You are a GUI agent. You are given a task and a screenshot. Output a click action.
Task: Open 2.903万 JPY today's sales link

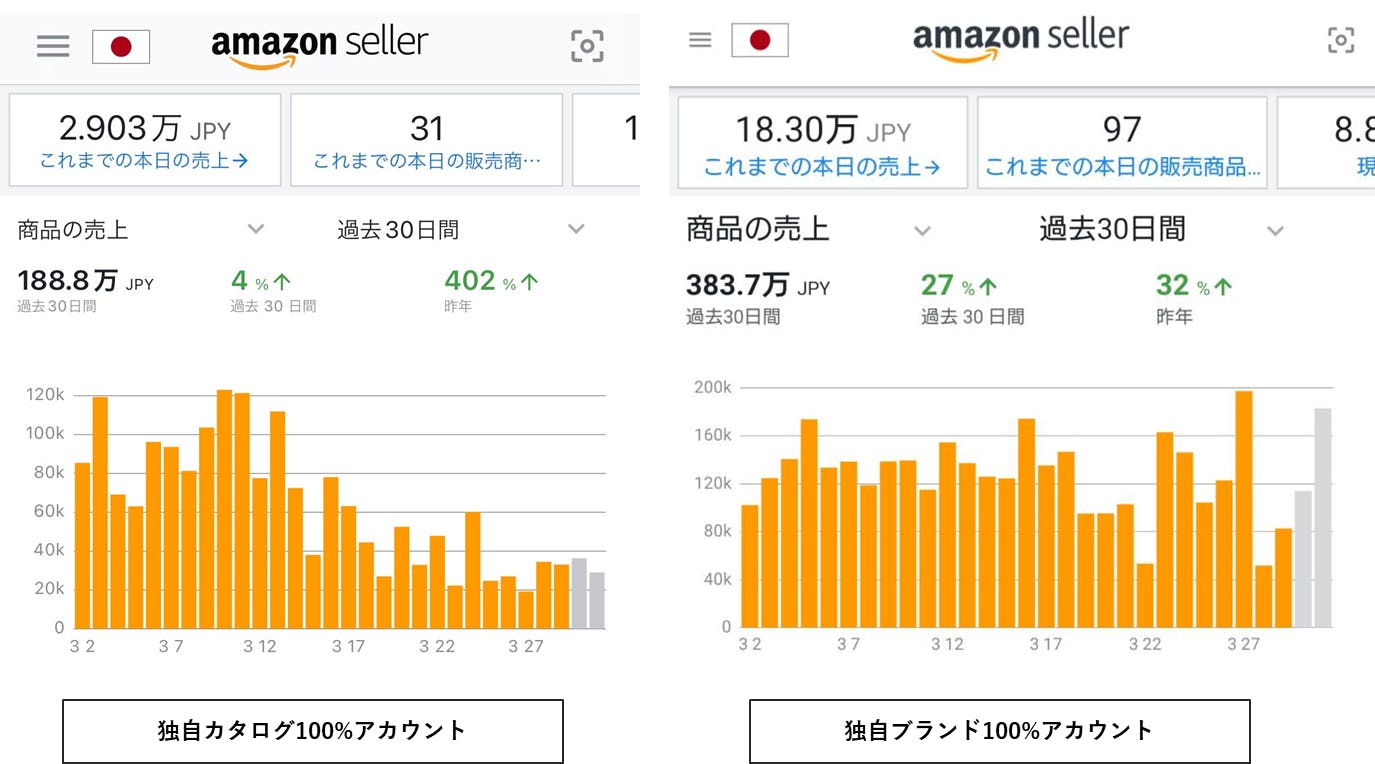[144, 160]
